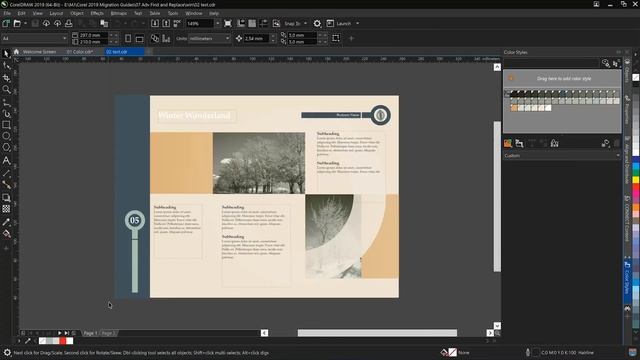Click the horizontal scrollbar thumb
The height and width of the screenshot is (360, 640).
377,333
